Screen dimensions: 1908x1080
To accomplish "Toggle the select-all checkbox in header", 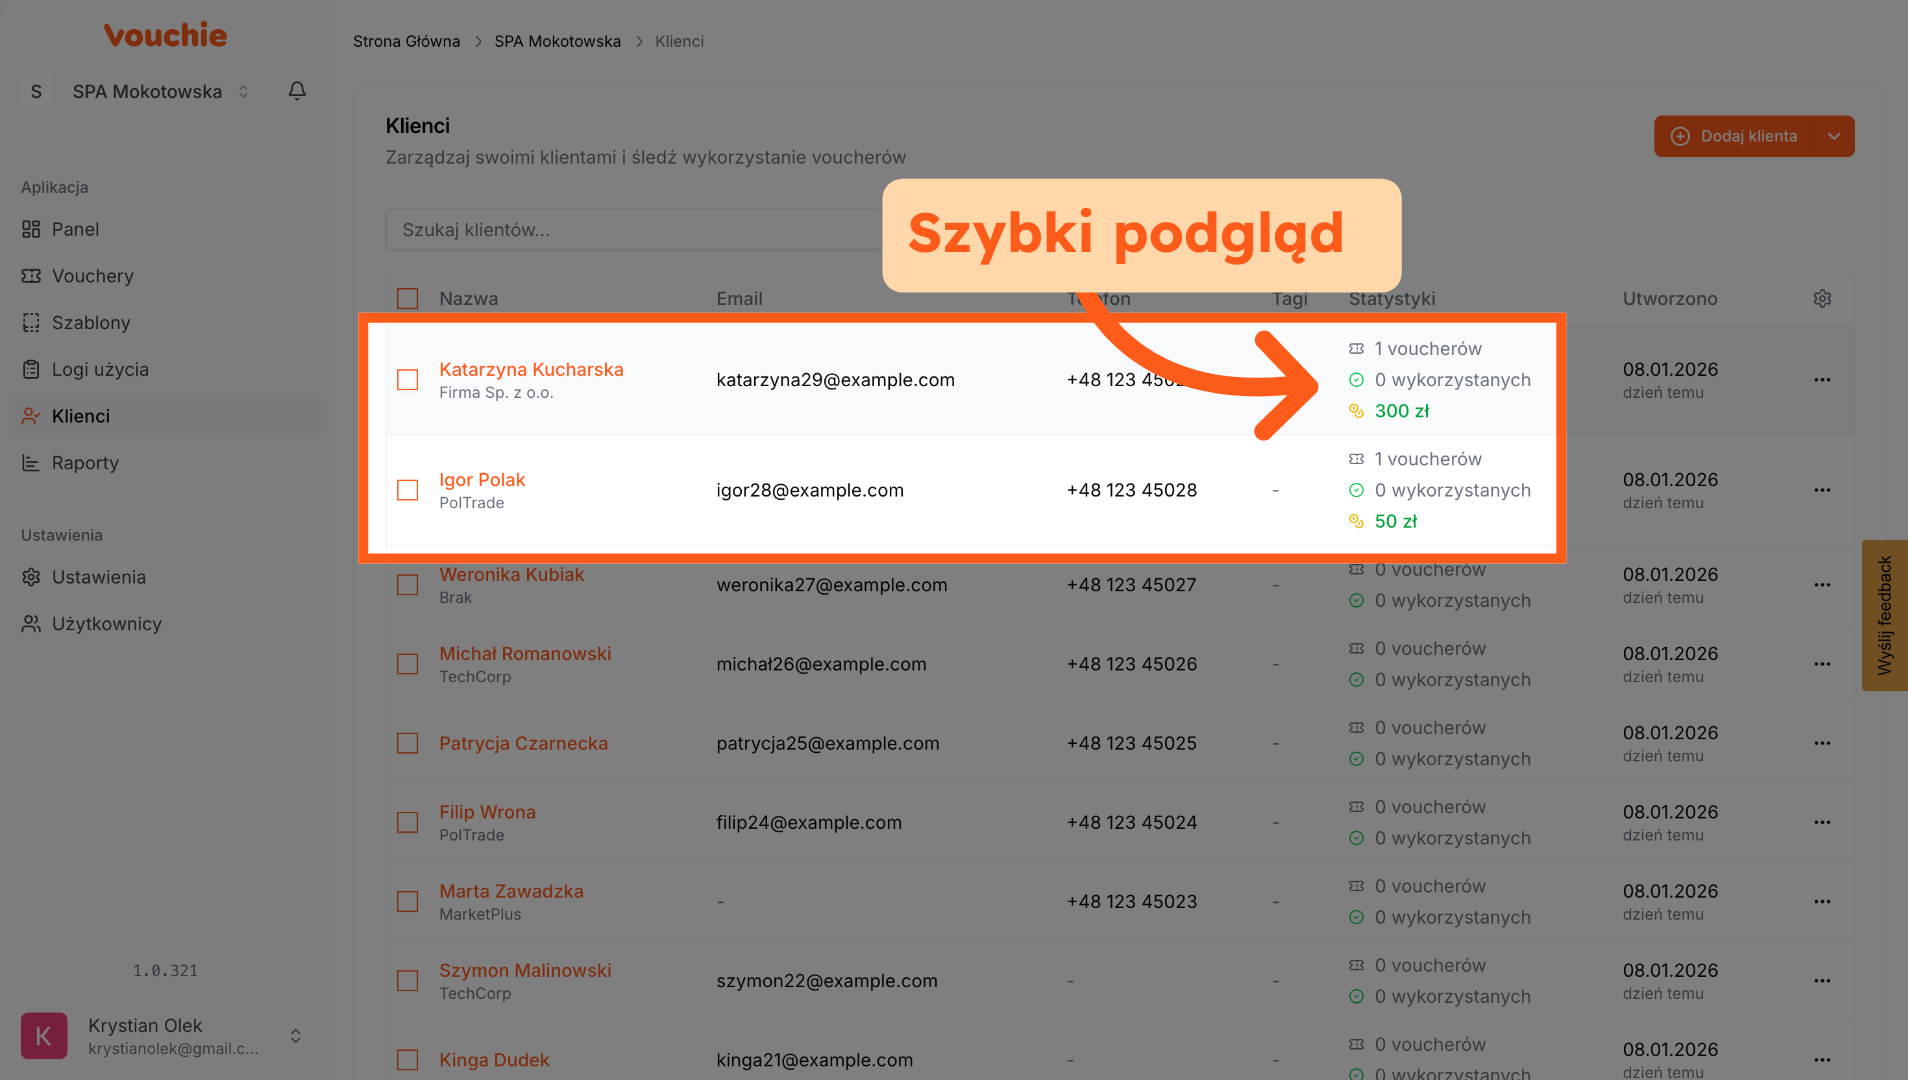I will click(408, 299).
